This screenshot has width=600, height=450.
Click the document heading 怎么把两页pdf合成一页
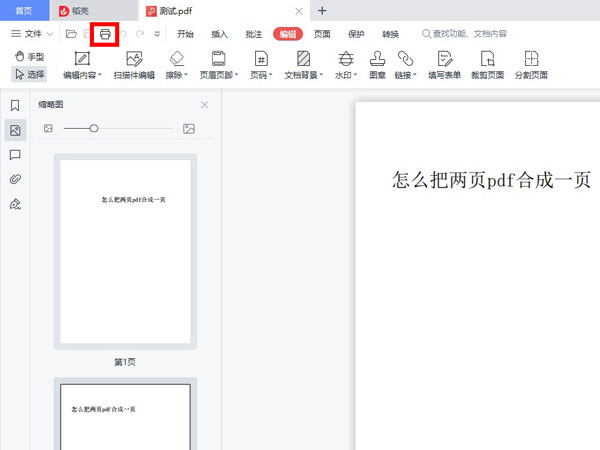(491, 180)
